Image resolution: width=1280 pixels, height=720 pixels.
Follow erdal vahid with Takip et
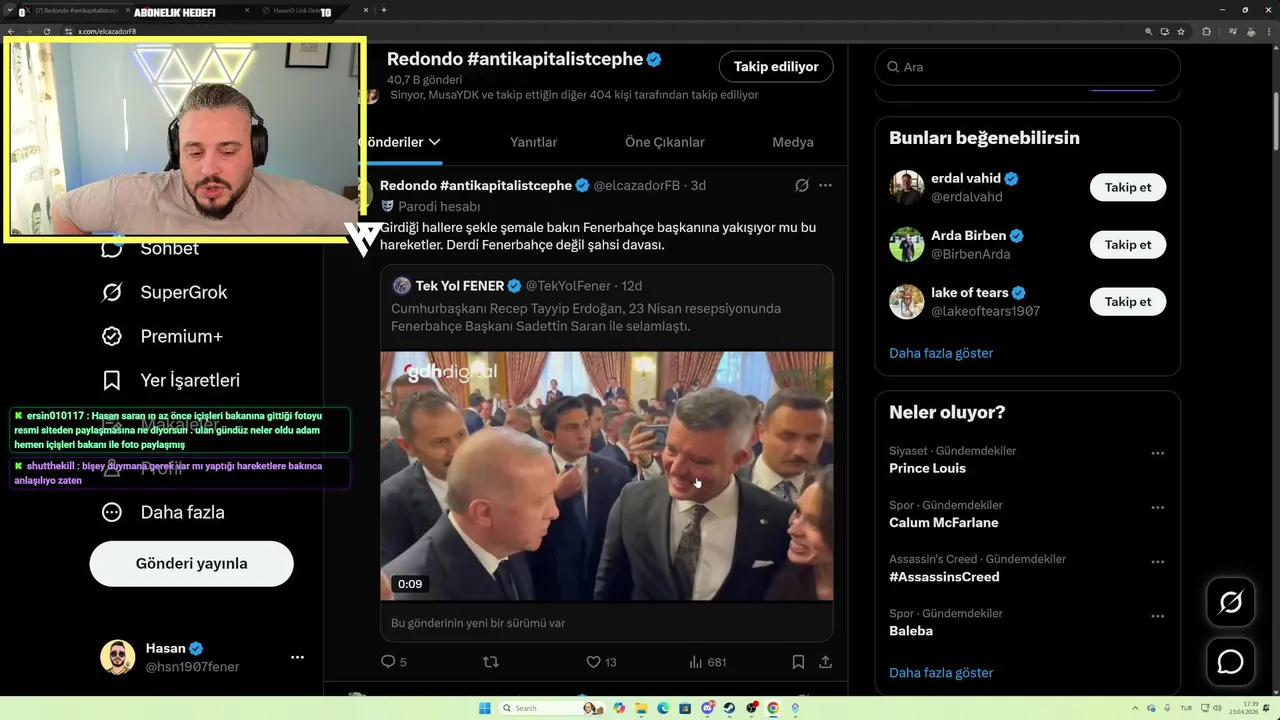point(1128,187)
